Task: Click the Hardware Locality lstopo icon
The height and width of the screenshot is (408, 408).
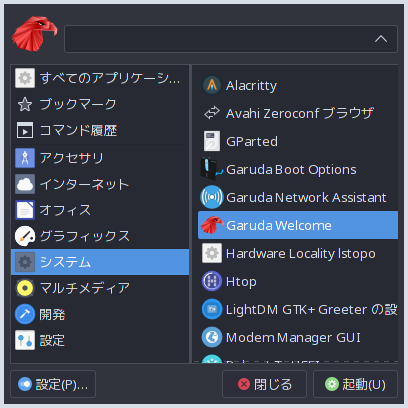Action: pos(212,253)
